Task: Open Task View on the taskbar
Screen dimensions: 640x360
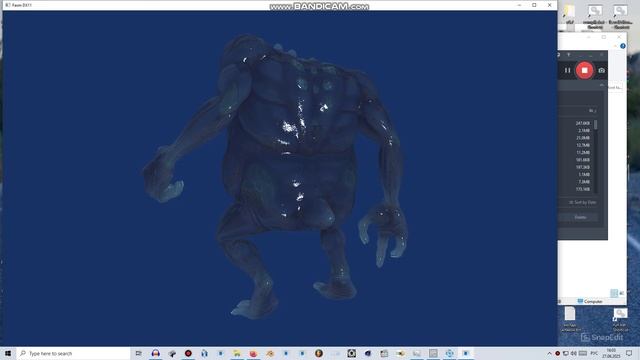Action: click(x=138, y=353)
